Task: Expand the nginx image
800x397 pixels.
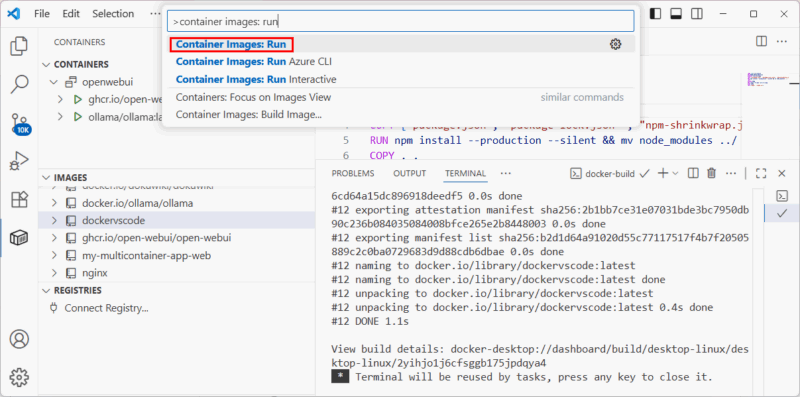Action: tap(54, 272)
